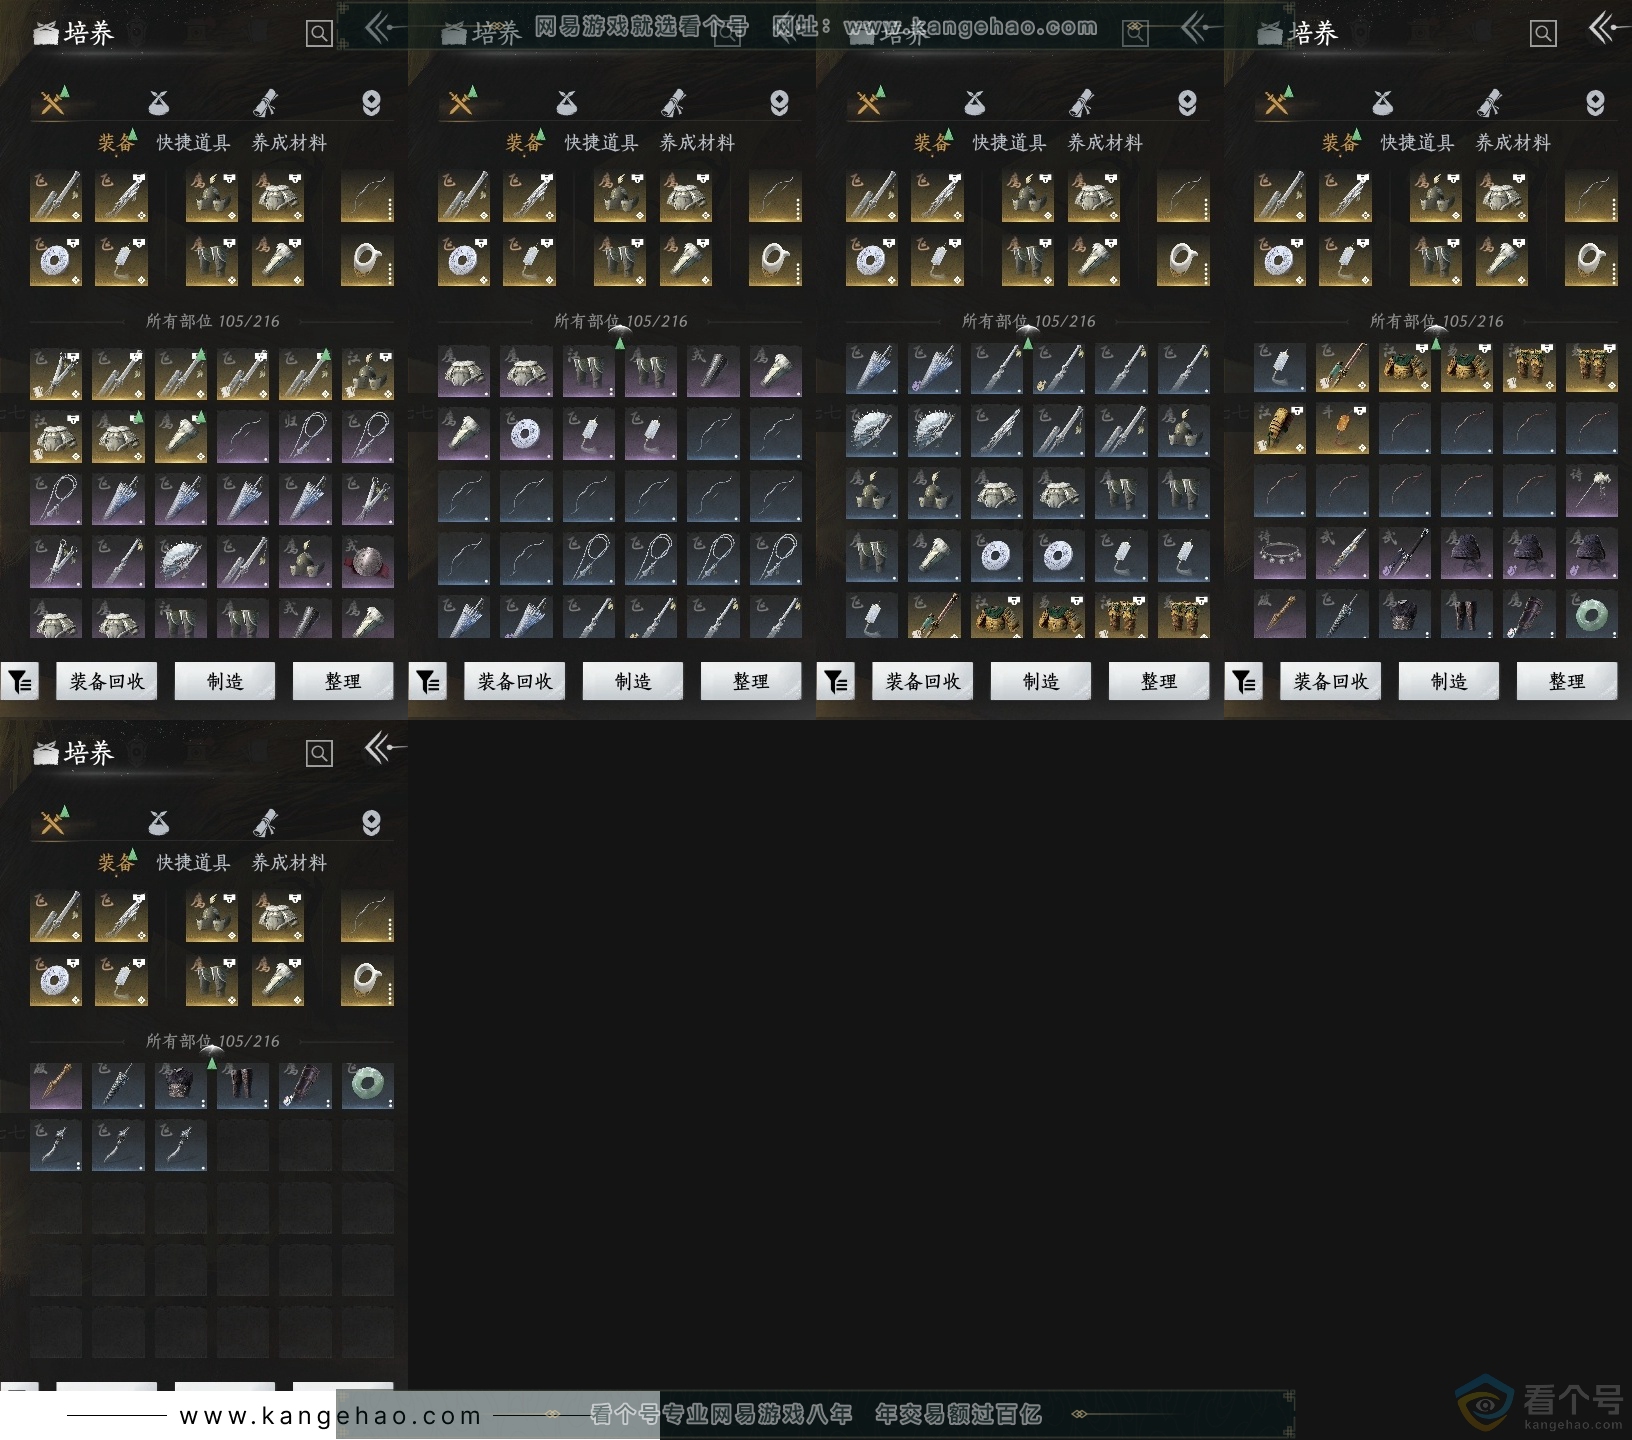Select the equipped bow slot in bottom panel

coord(367,916)
